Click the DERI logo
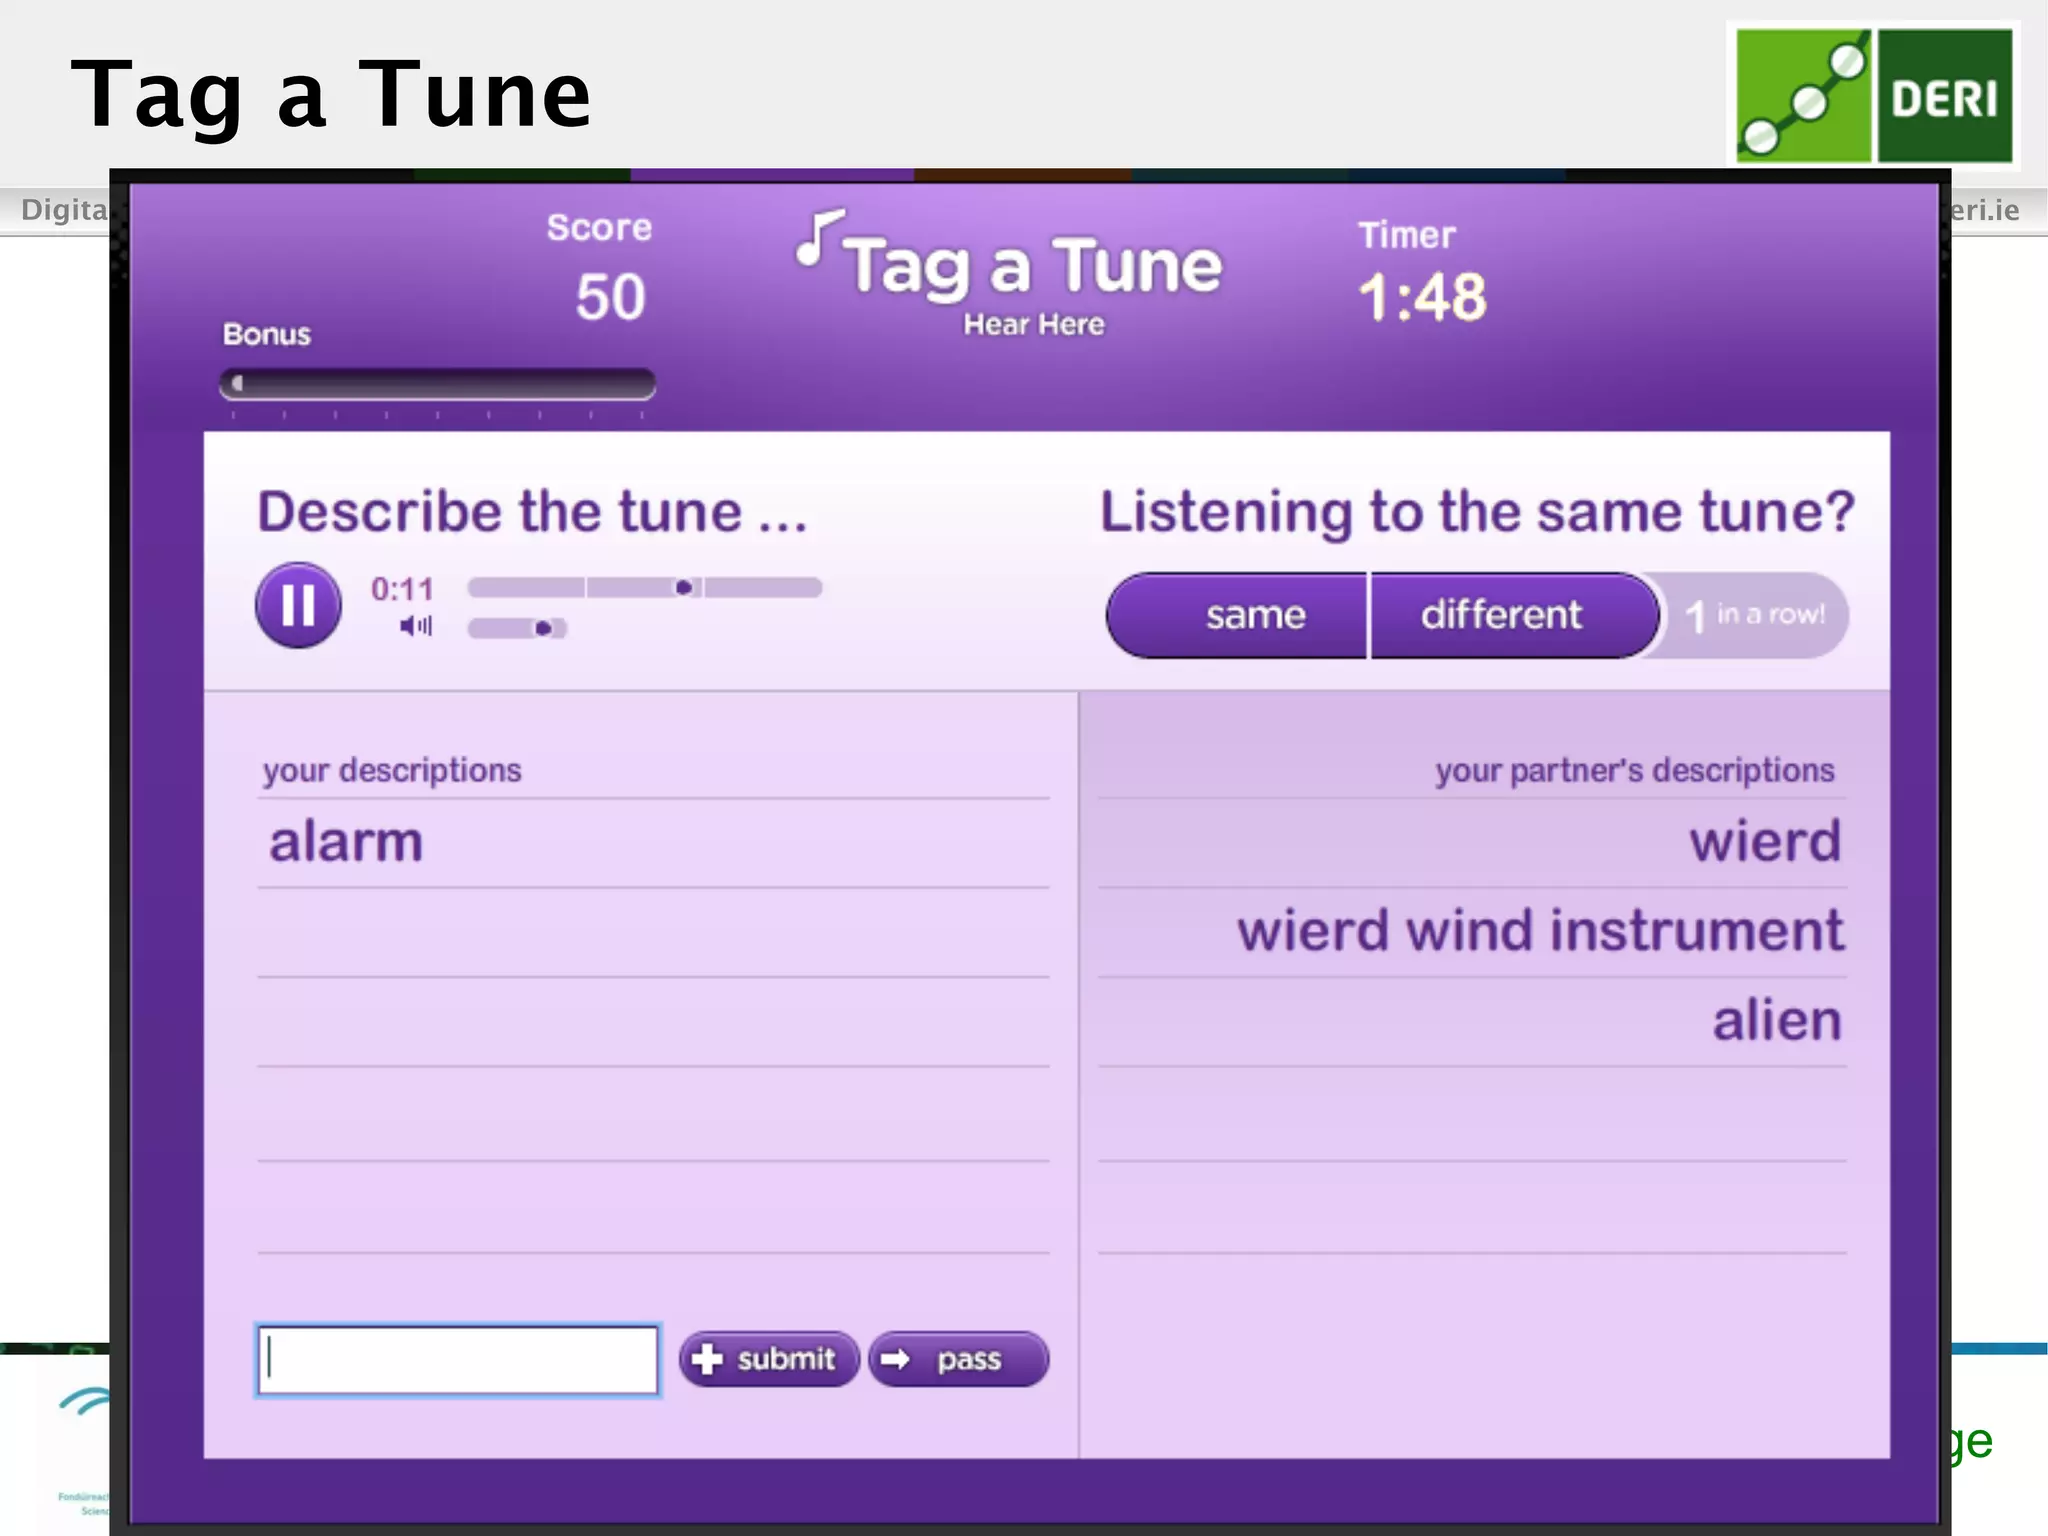2048x1536 pixels. [1873, 96]
